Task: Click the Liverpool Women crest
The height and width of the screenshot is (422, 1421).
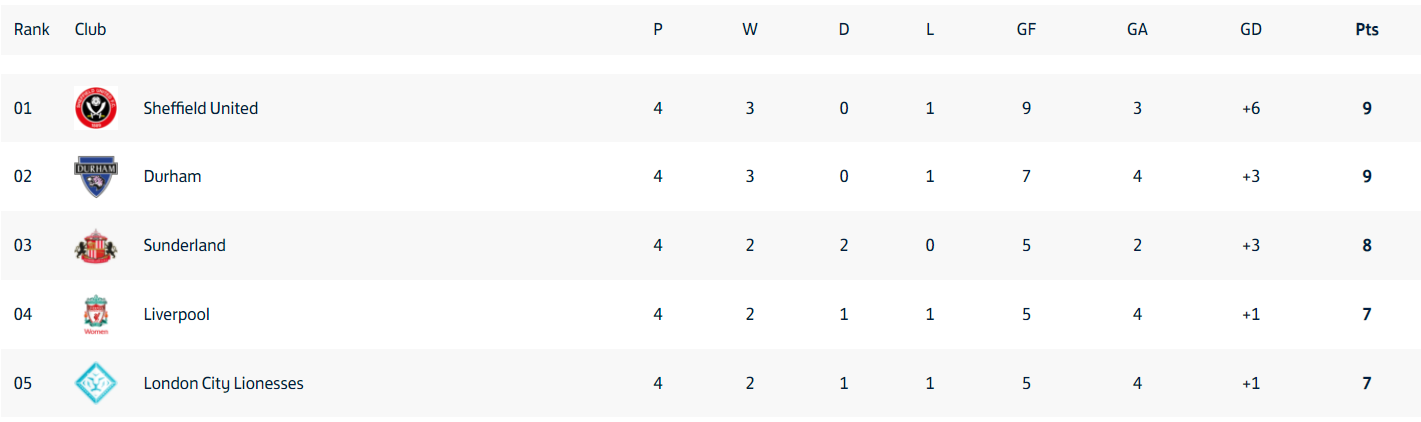Action: pyautogui.click(x=96, y=315)
